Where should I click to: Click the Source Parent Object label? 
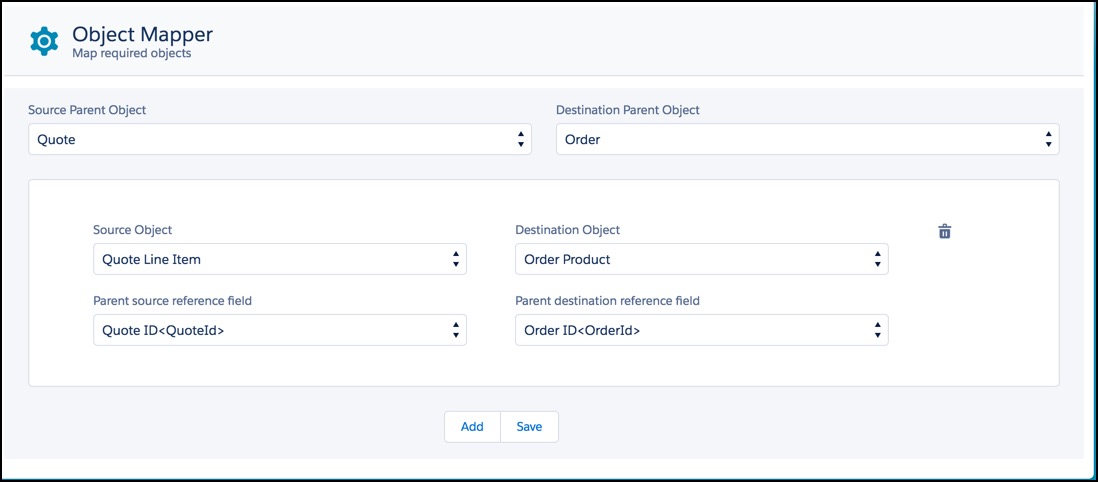click(x=88, y=110)
